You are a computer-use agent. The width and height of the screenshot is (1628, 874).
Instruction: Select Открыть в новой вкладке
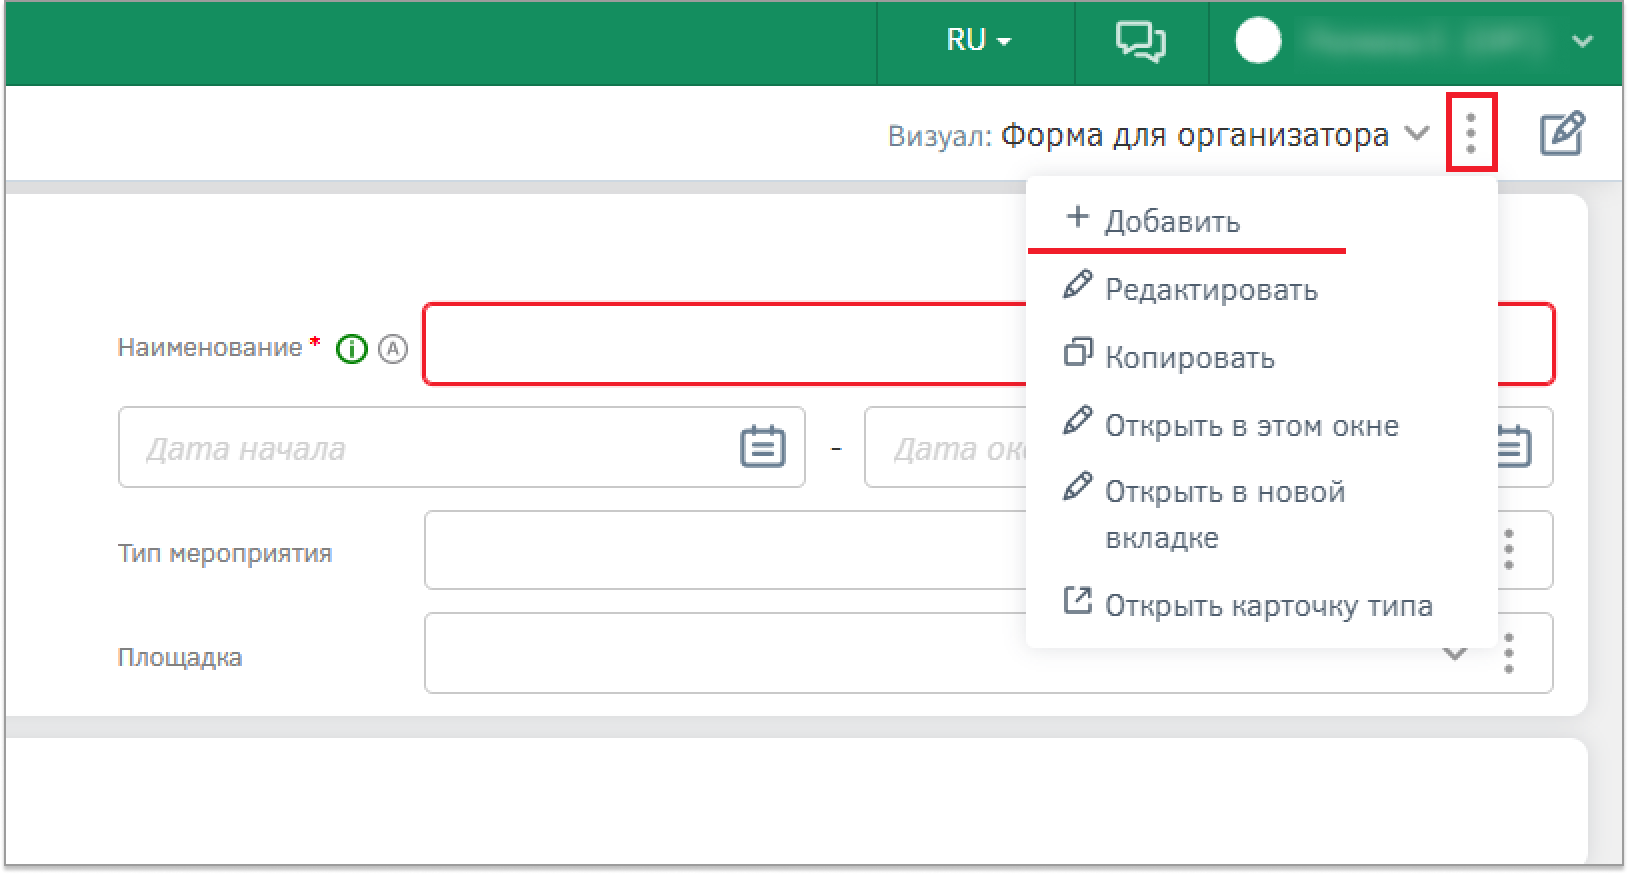pyautogui.click(x=1262, y=514)
